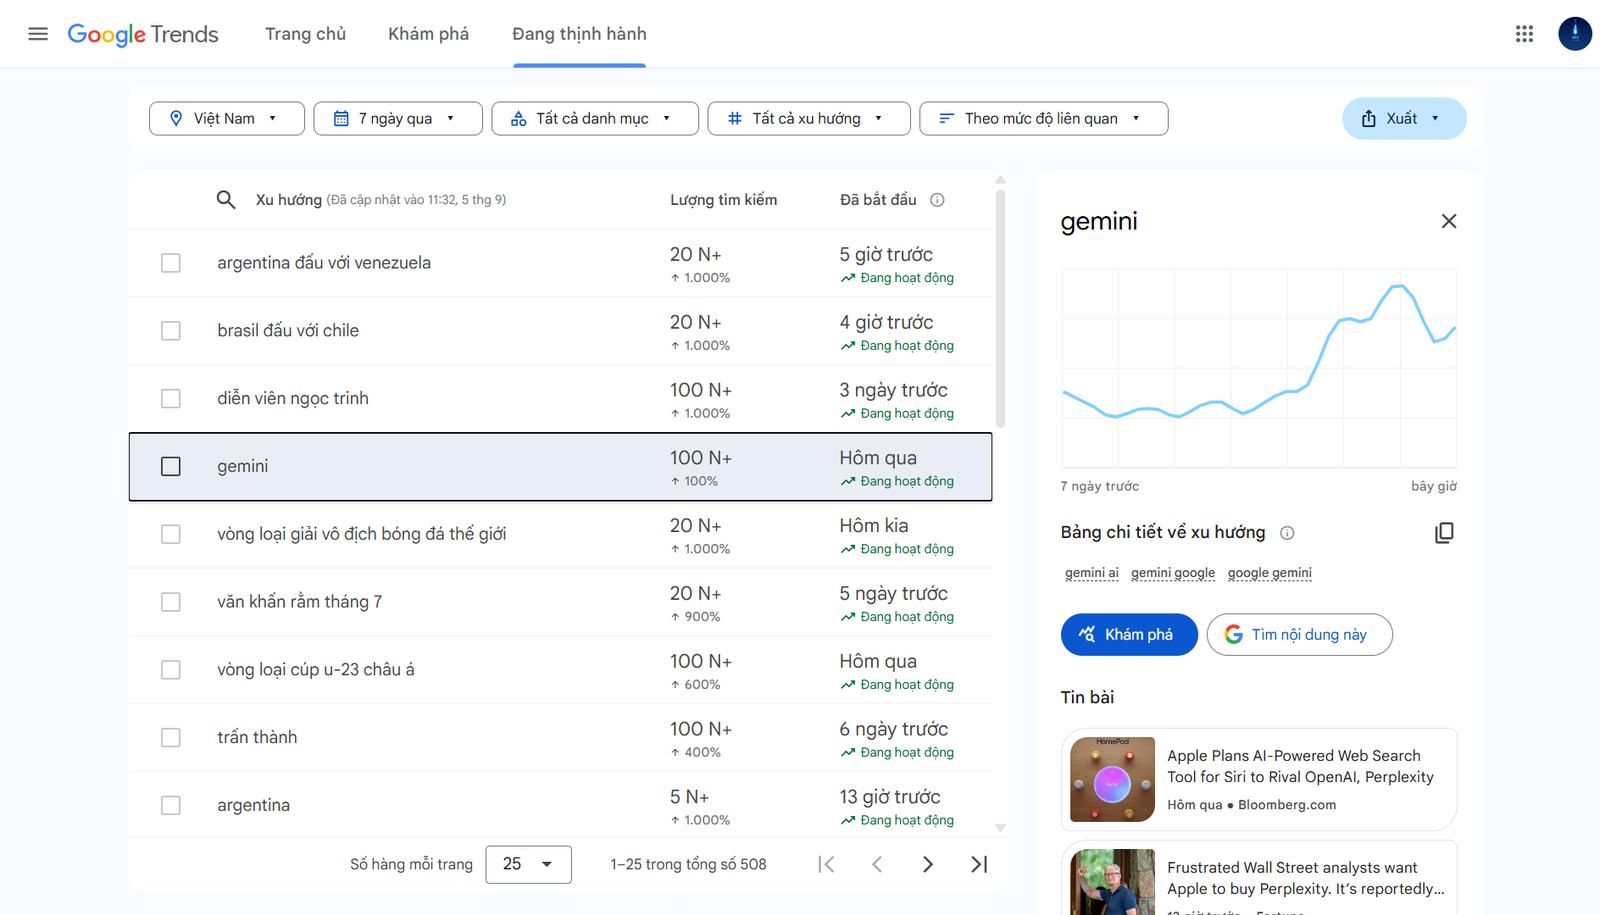Click the blue 'Khám phá' explore button
The image size is (1600, 915).
pos(1129,635)
